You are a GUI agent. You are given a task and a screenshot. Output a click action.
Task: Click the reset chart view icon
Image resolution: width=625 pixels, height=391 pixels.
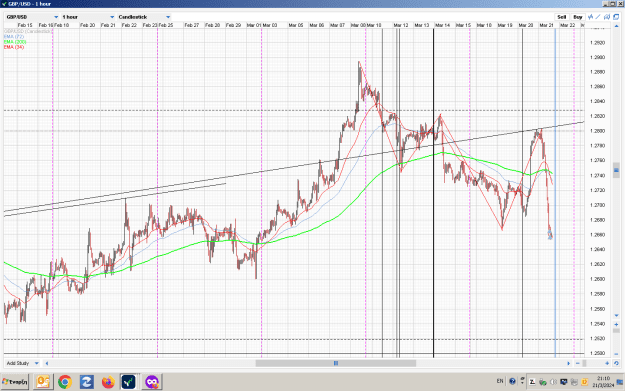click(x=616, y=363)
